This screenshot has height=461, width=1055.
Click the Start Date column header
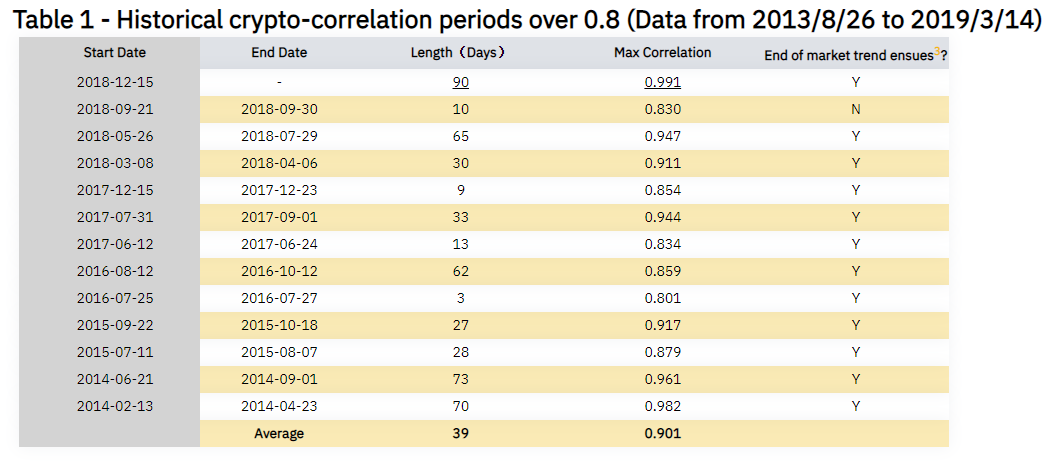[109, 53]
